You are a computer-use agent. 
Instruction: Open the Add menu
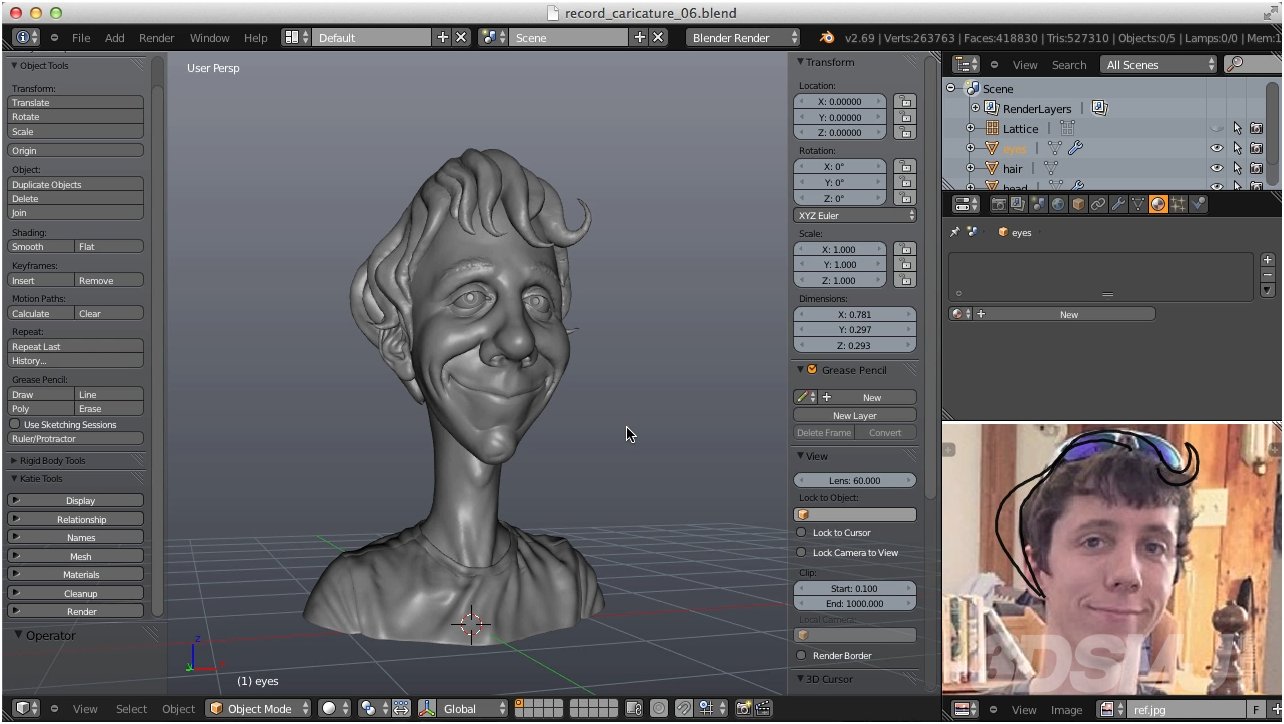[115, 37]
